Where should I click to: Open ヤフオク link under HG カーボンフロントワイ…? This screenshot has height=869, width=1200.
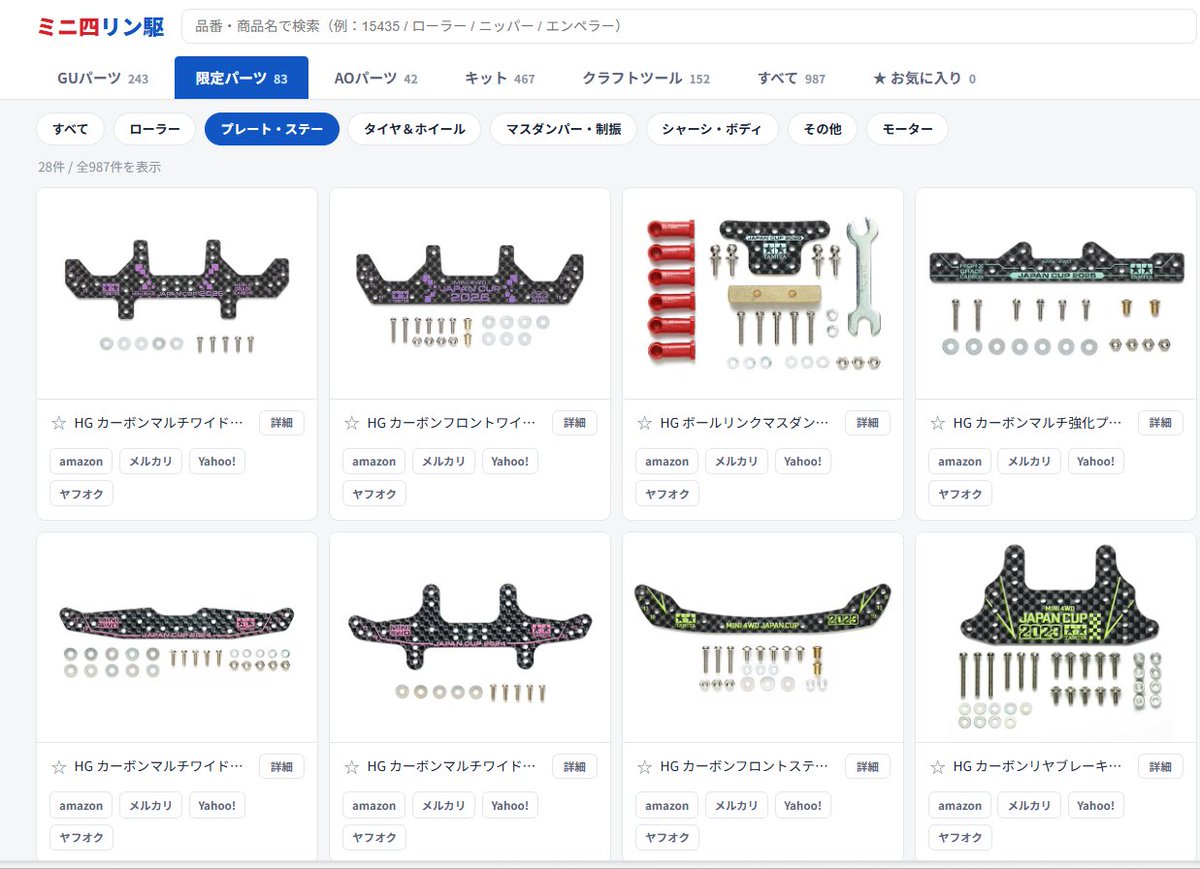pyautogui.click(x=374, y=493)
